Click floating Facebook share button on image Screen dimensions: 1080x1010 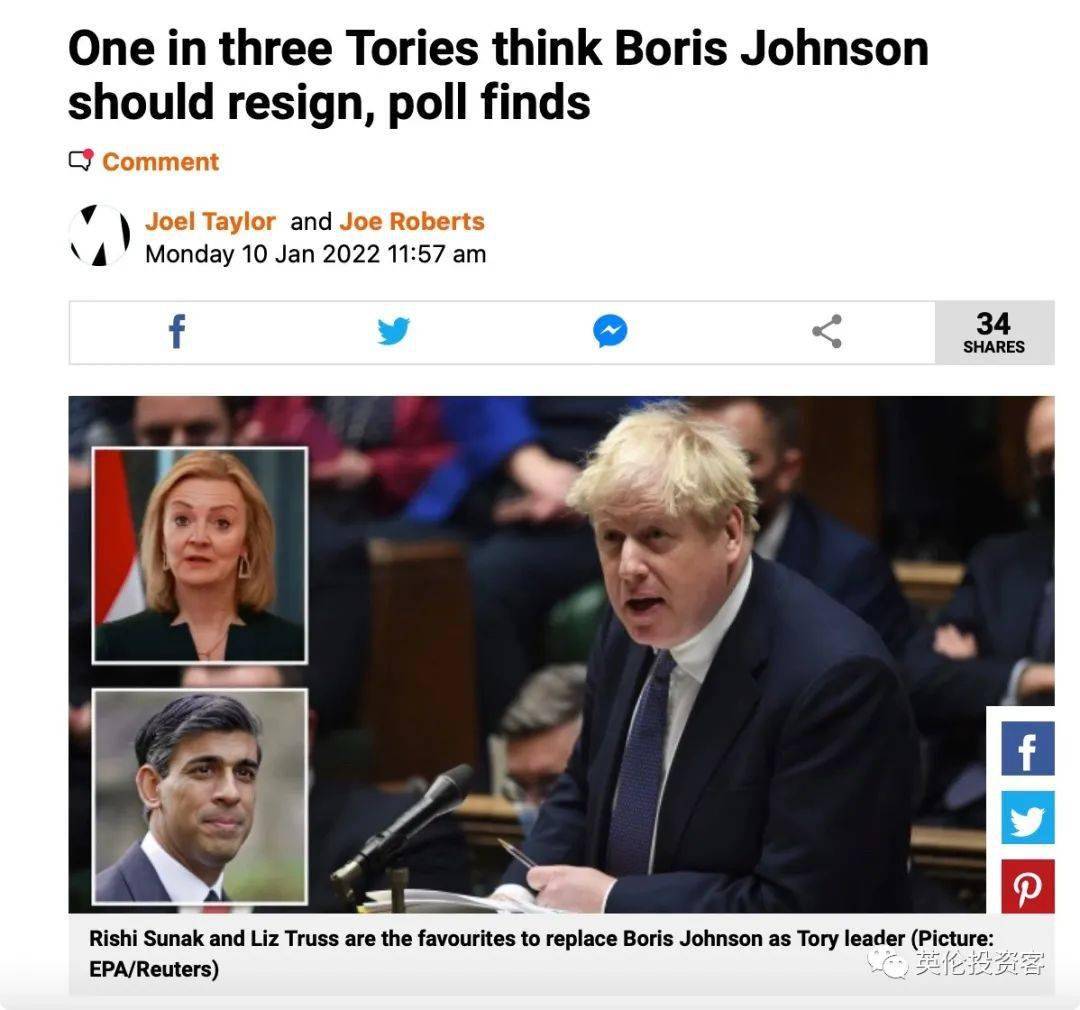tap(1028, 749)
